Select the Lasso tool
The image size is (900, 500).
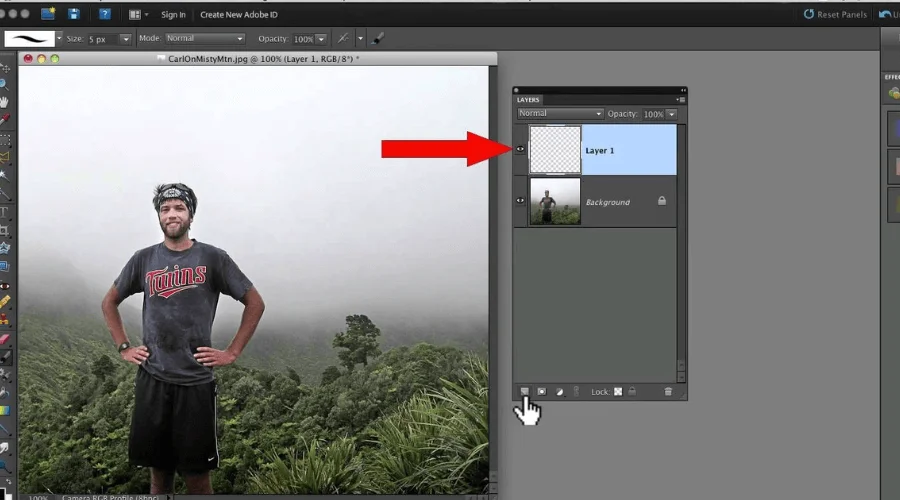[5, 157]
